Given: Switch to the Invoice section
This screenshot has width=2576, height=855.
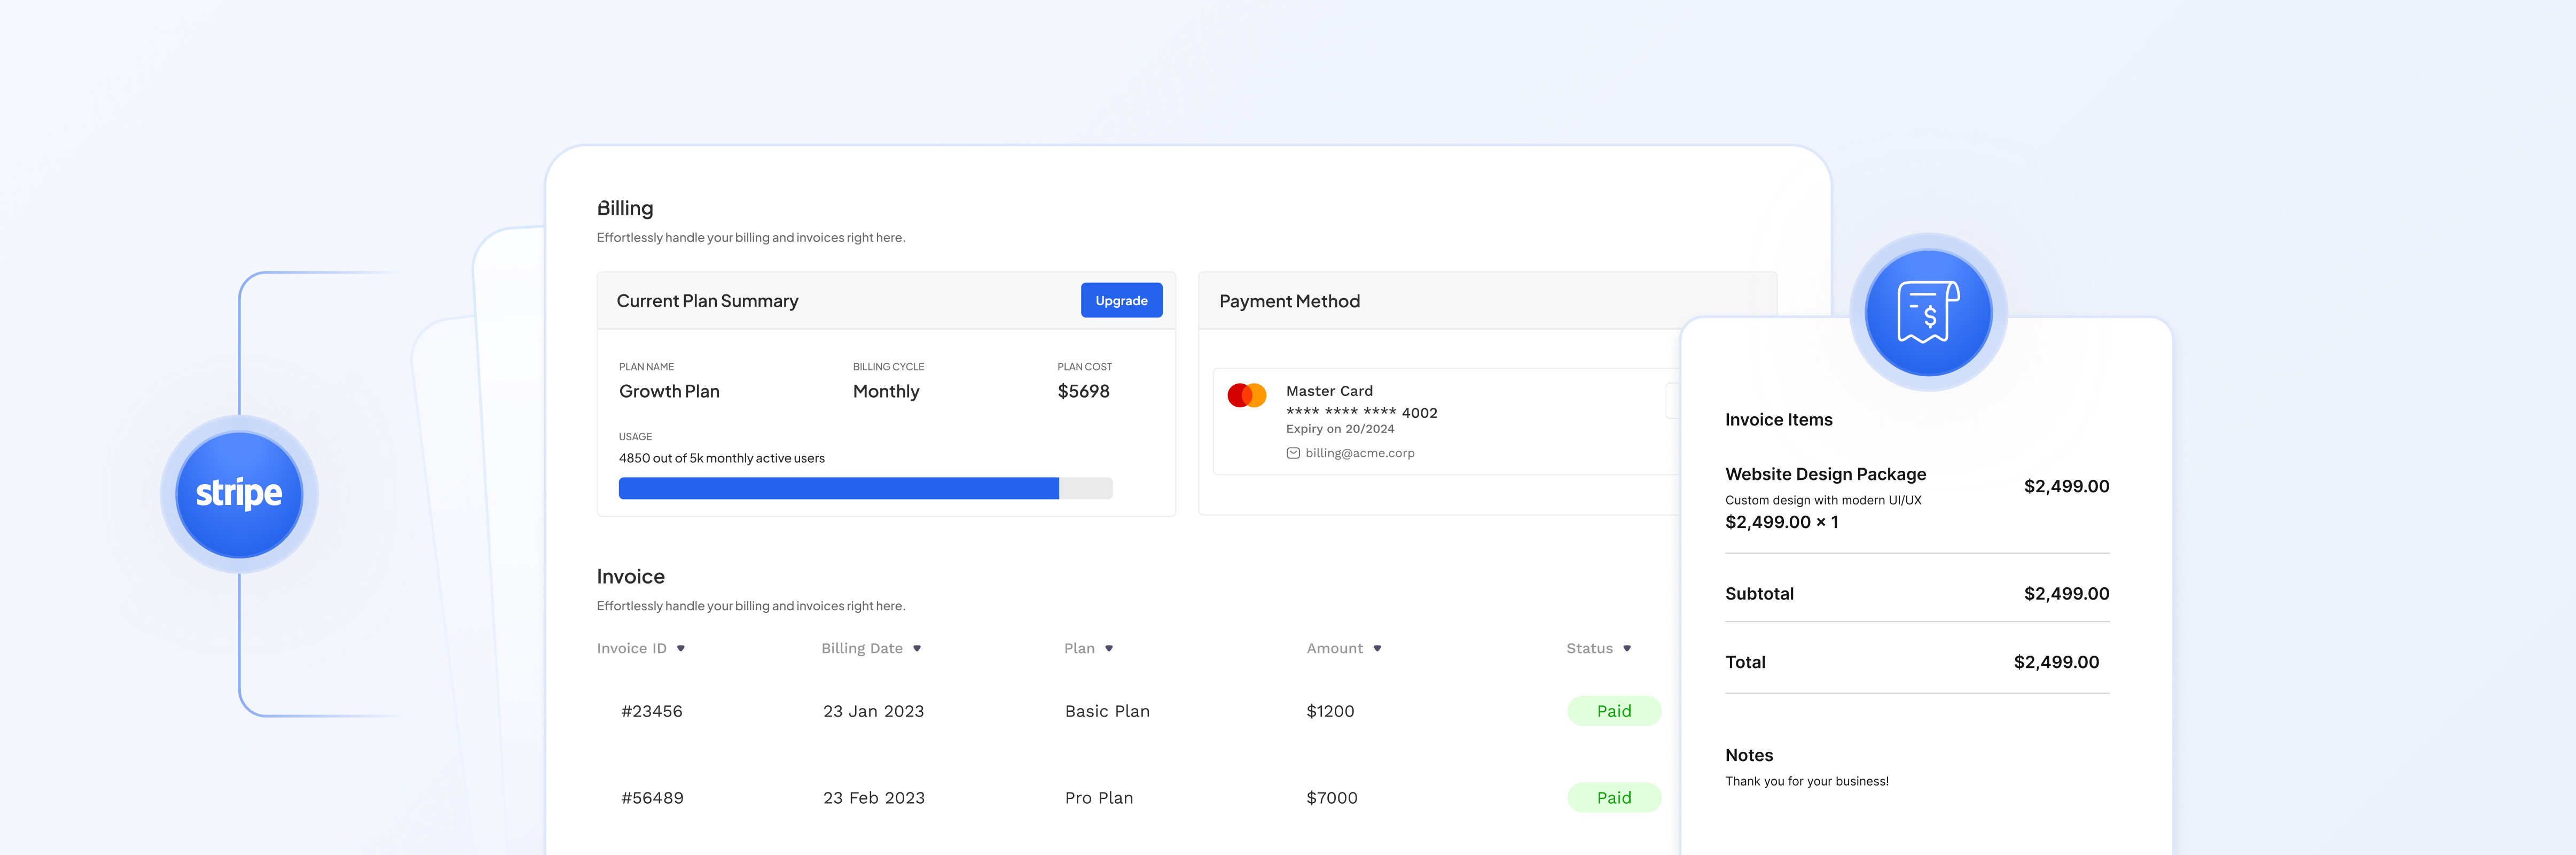Looking at the screenshot, I should 631,576.
